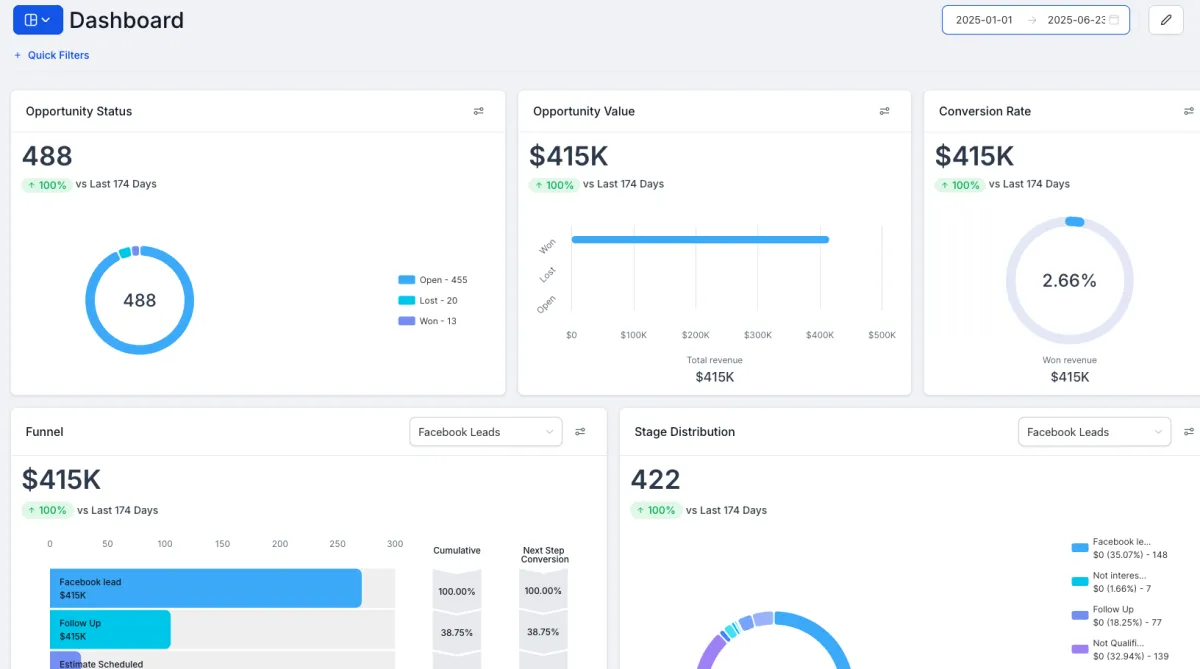Open Stage Distribution widget settings icon
The image size is (1200, 669).
click(x=1189, y=432)
